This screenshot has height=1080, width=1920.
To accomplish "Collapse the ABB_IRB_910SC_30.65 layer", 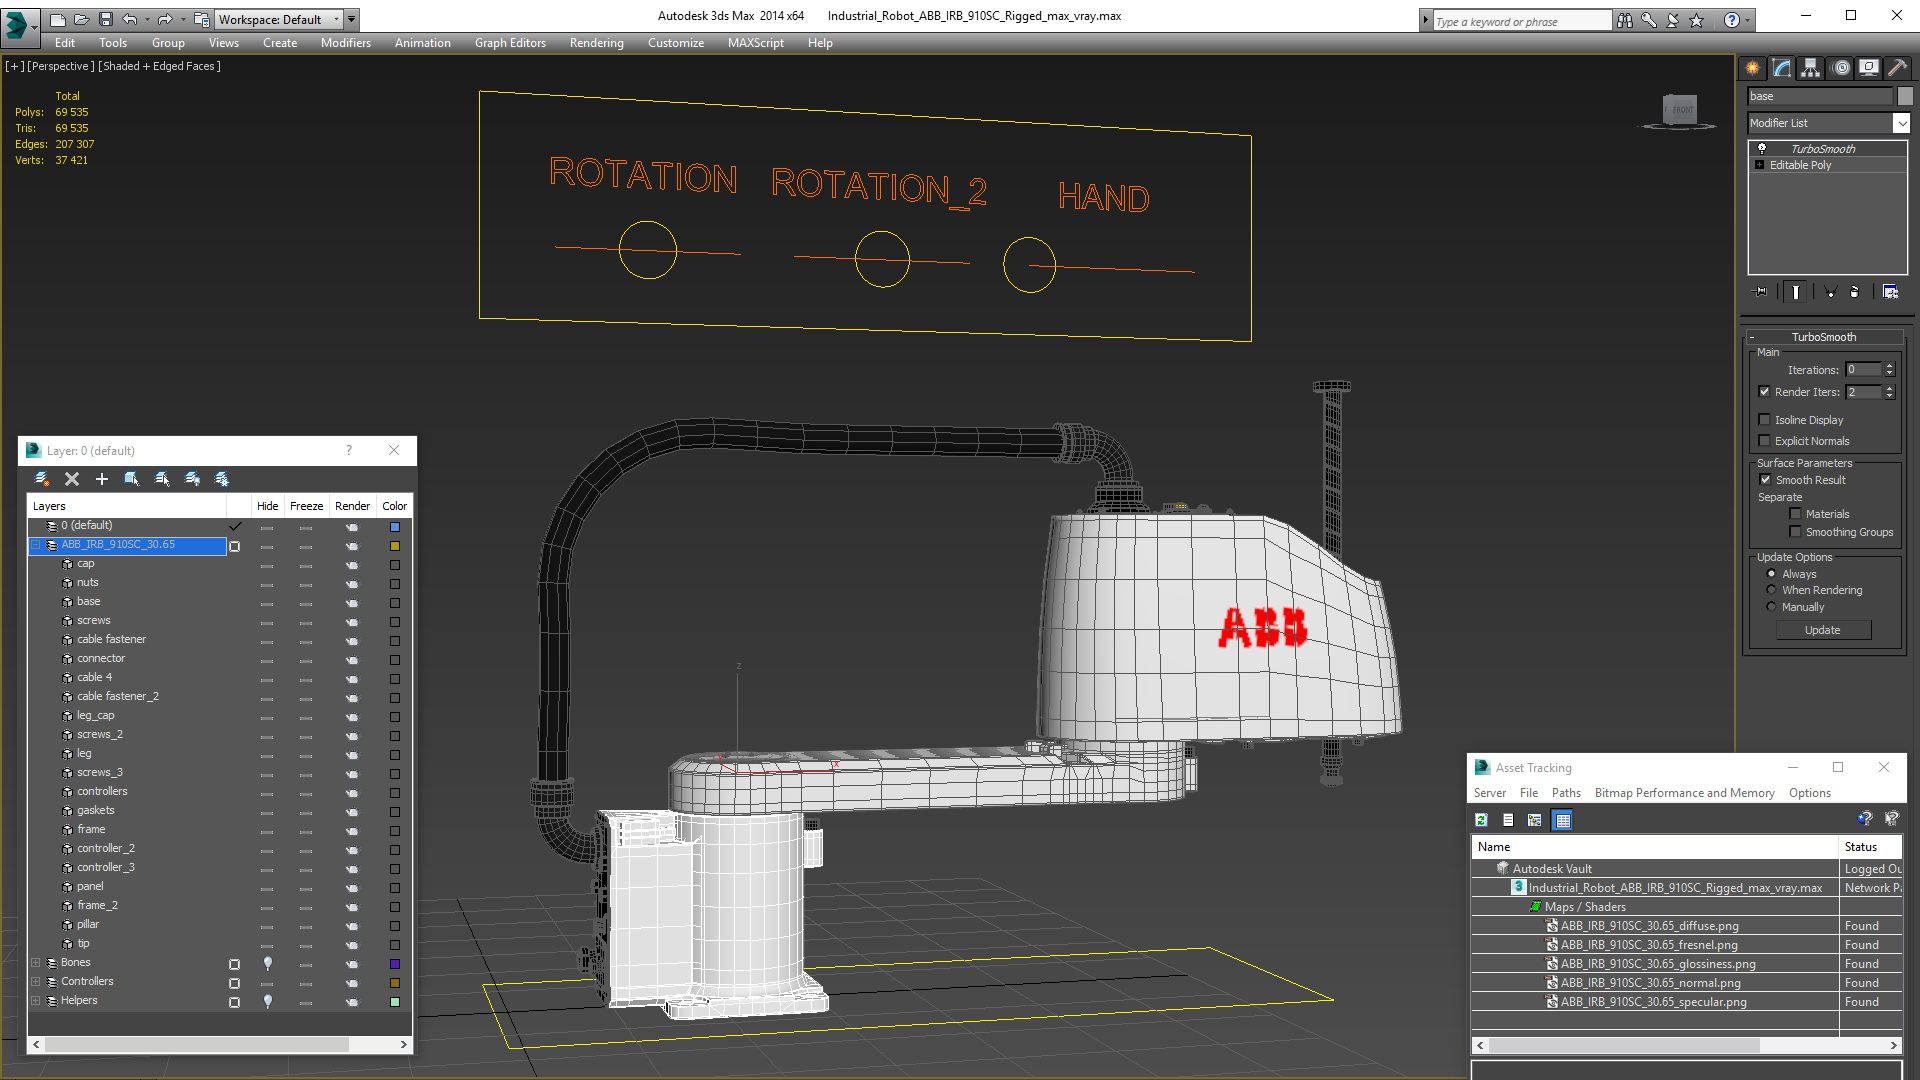I will tap(36, 545).
